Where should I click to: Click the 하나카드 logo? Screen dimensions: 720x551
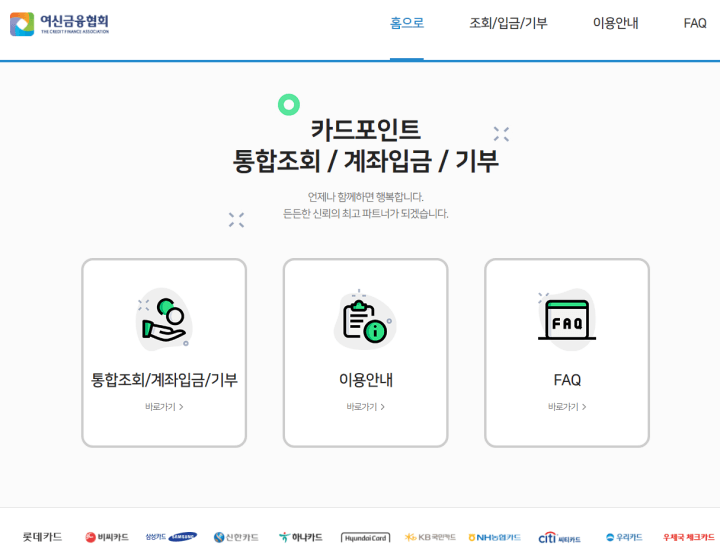click(301, 537)
